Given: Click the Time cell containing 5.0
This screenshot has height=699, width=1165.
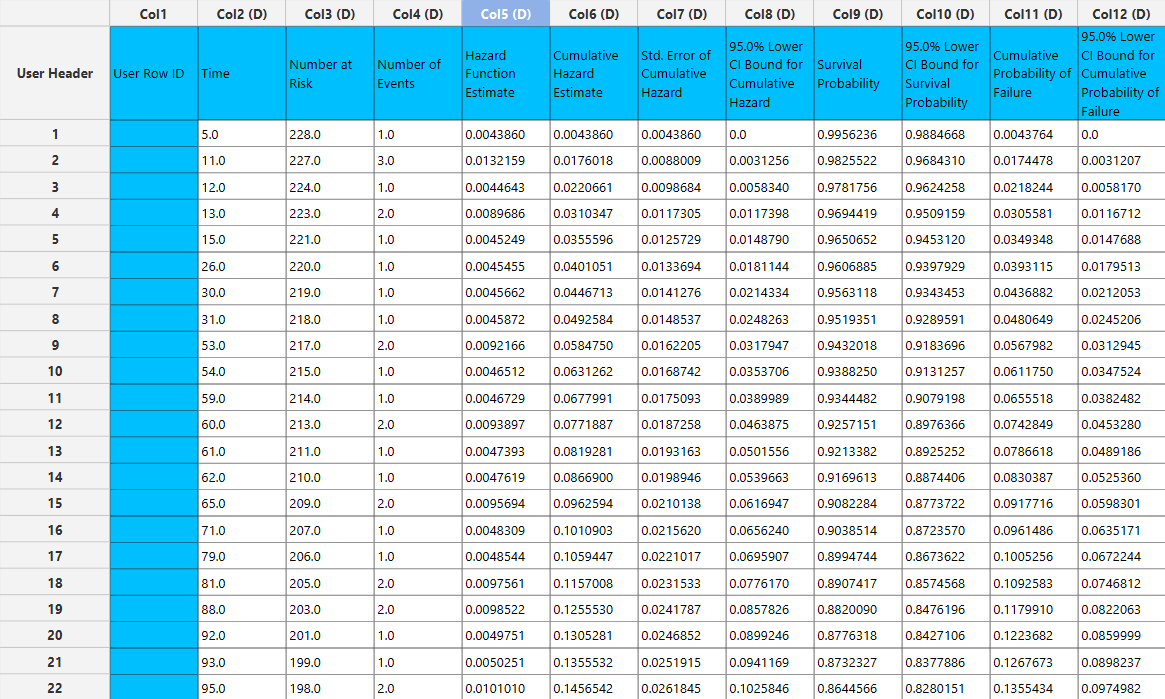Looking at the screenshot, I should tap(241, 134).
